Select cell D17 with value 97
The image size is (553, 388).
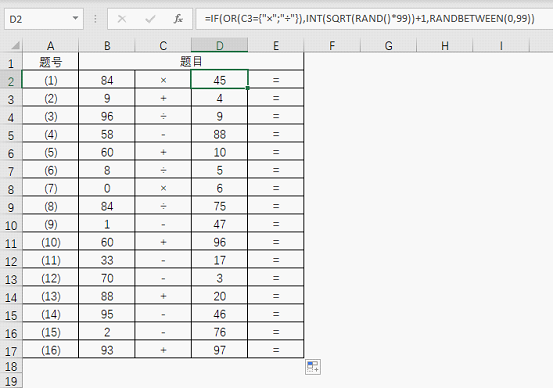[219, 350]
